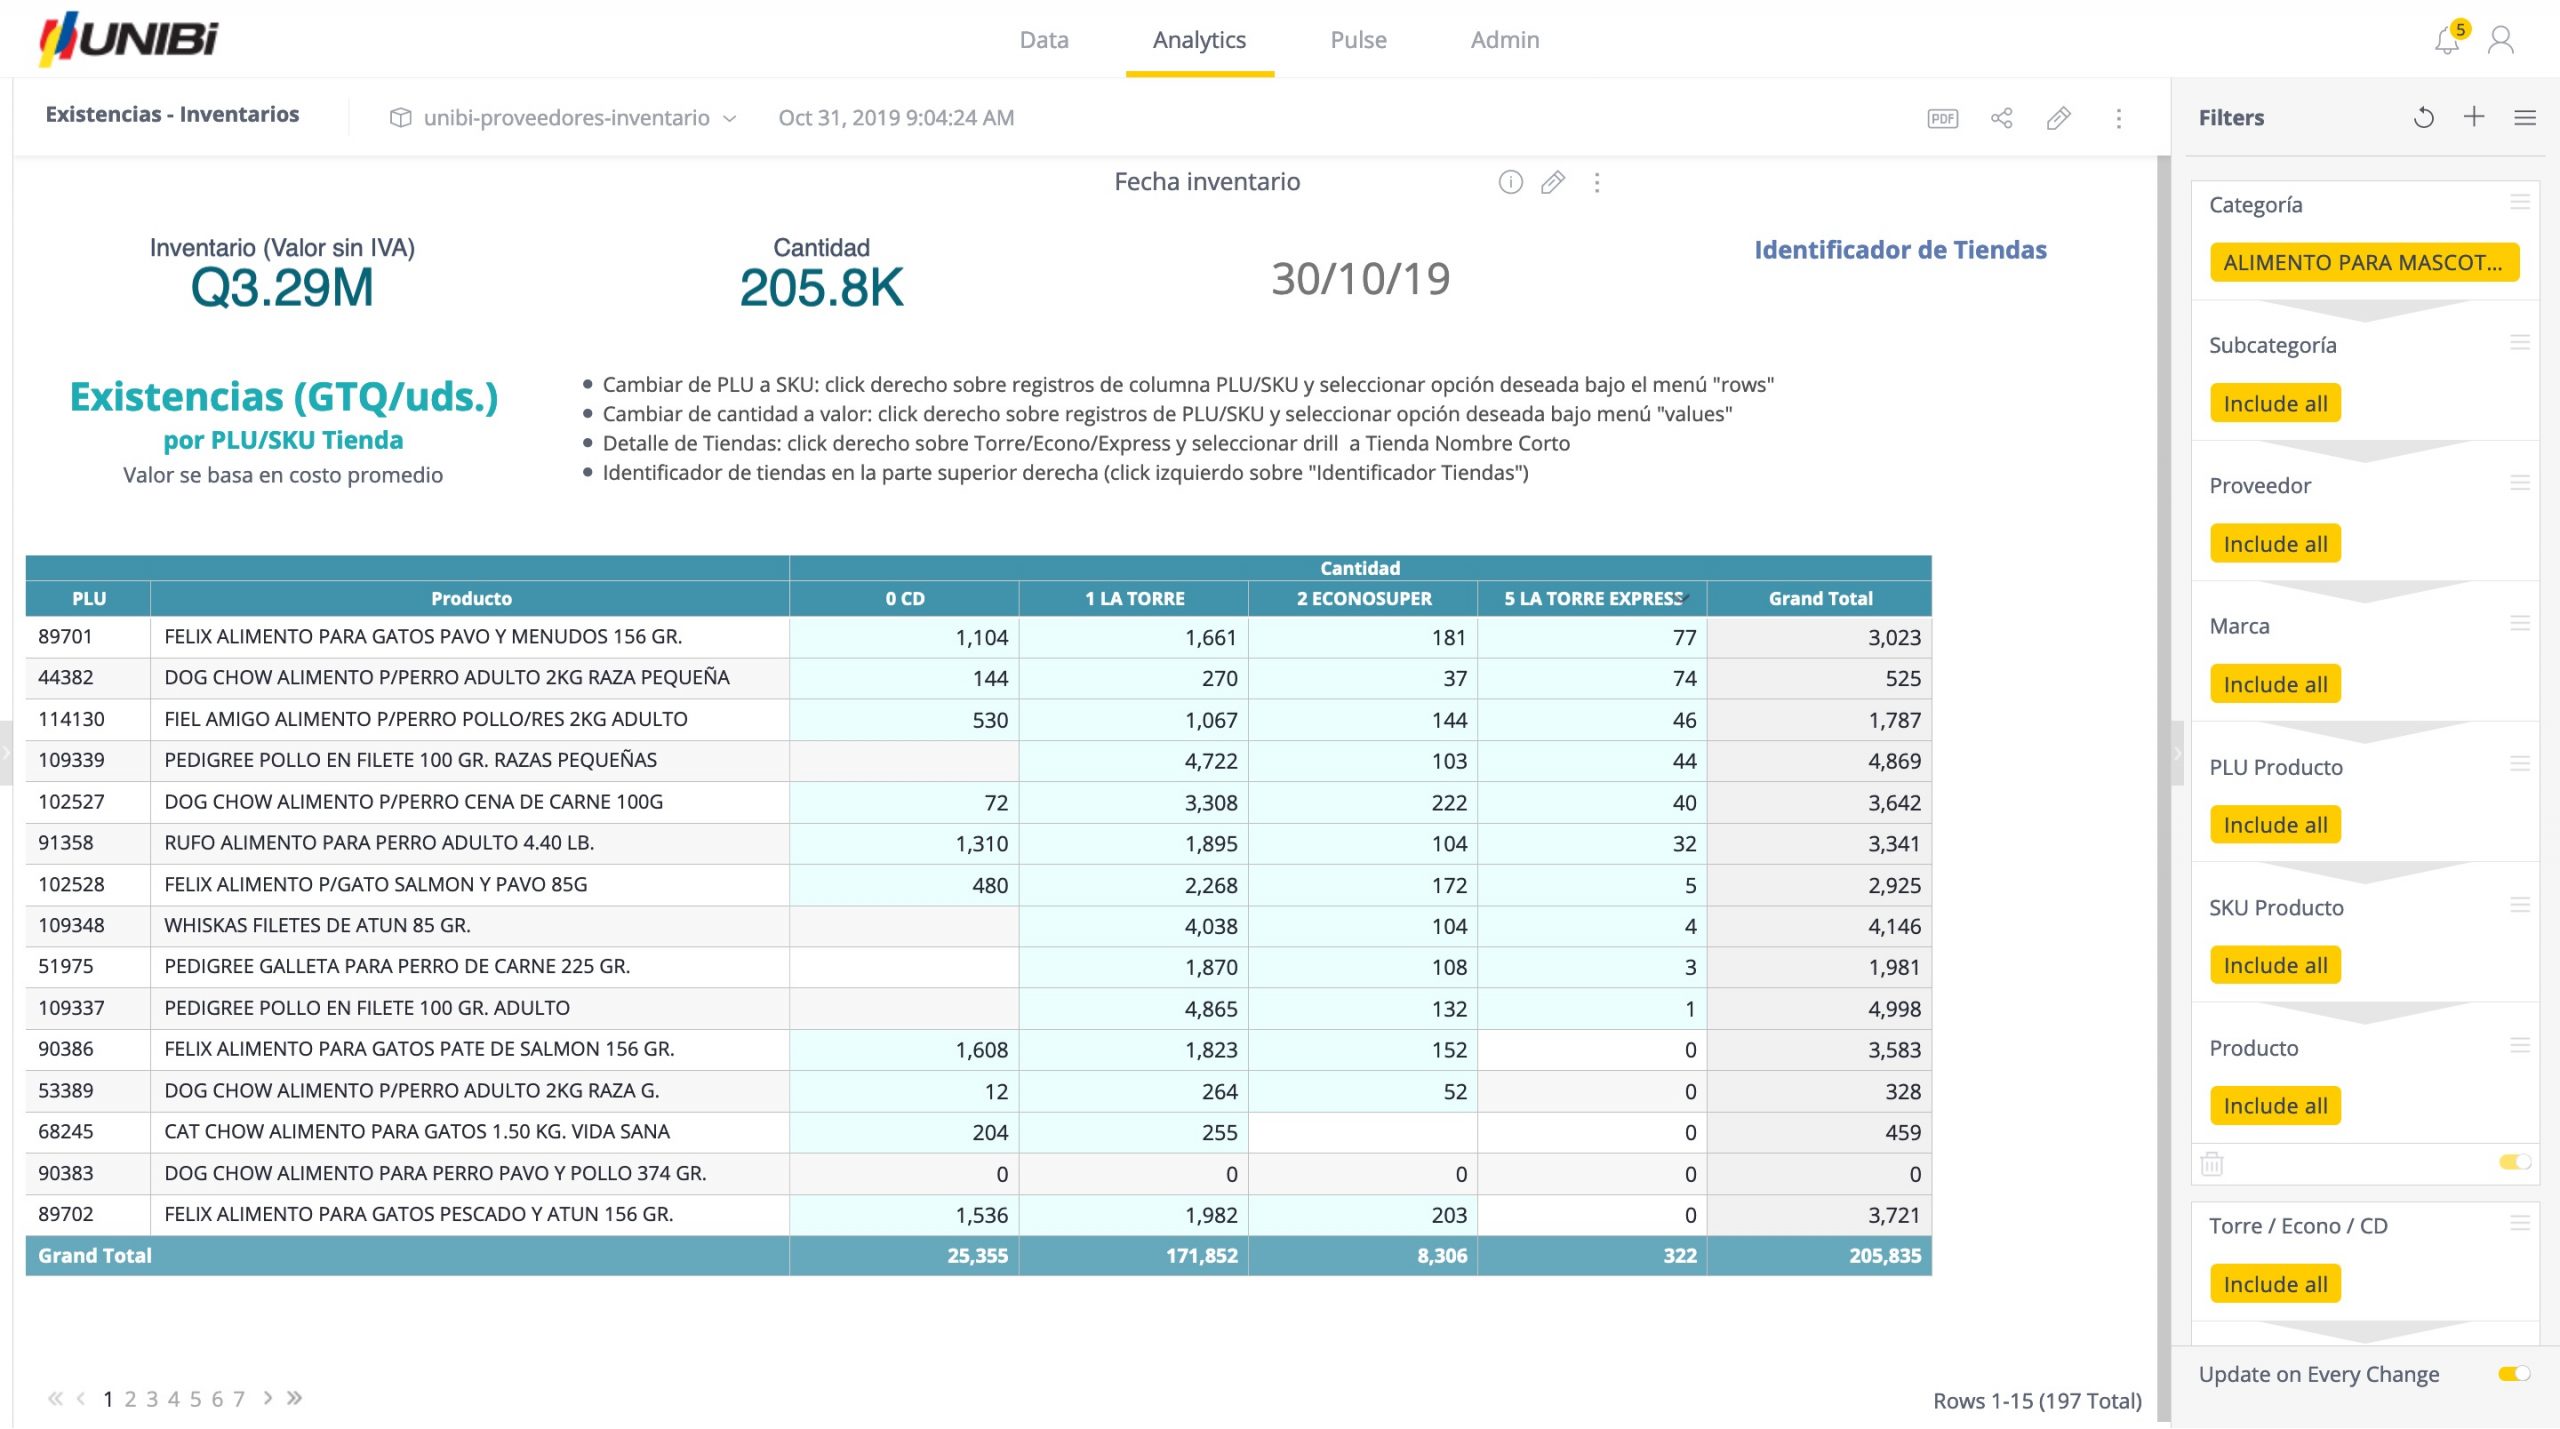This screenshot has width=2560, height=1429.
Task: Select the ALIMENTO PARA MASCOT filter chip
Action: pos(2364,262)
